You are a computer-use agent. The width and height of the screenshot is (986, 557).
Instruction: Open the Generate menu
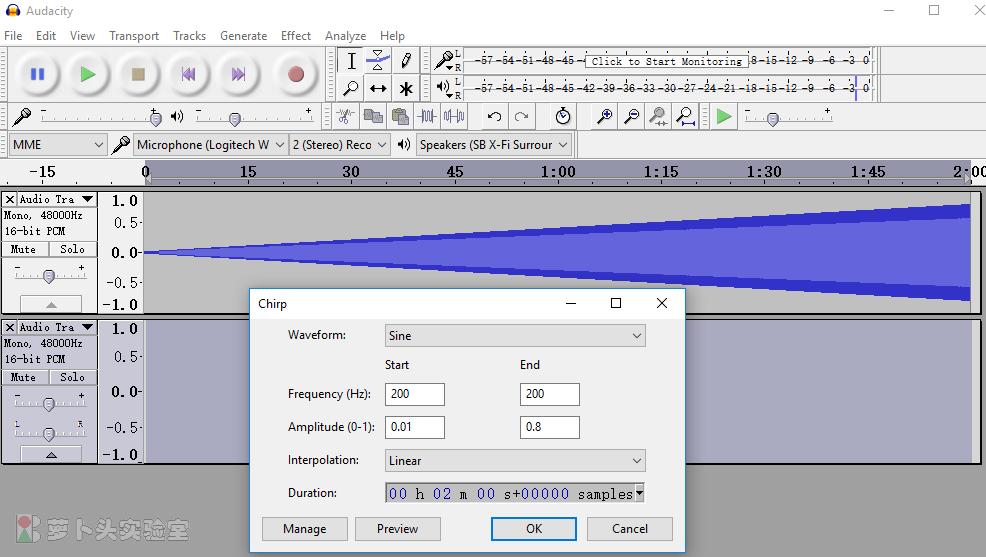click(x=243, y=36)
